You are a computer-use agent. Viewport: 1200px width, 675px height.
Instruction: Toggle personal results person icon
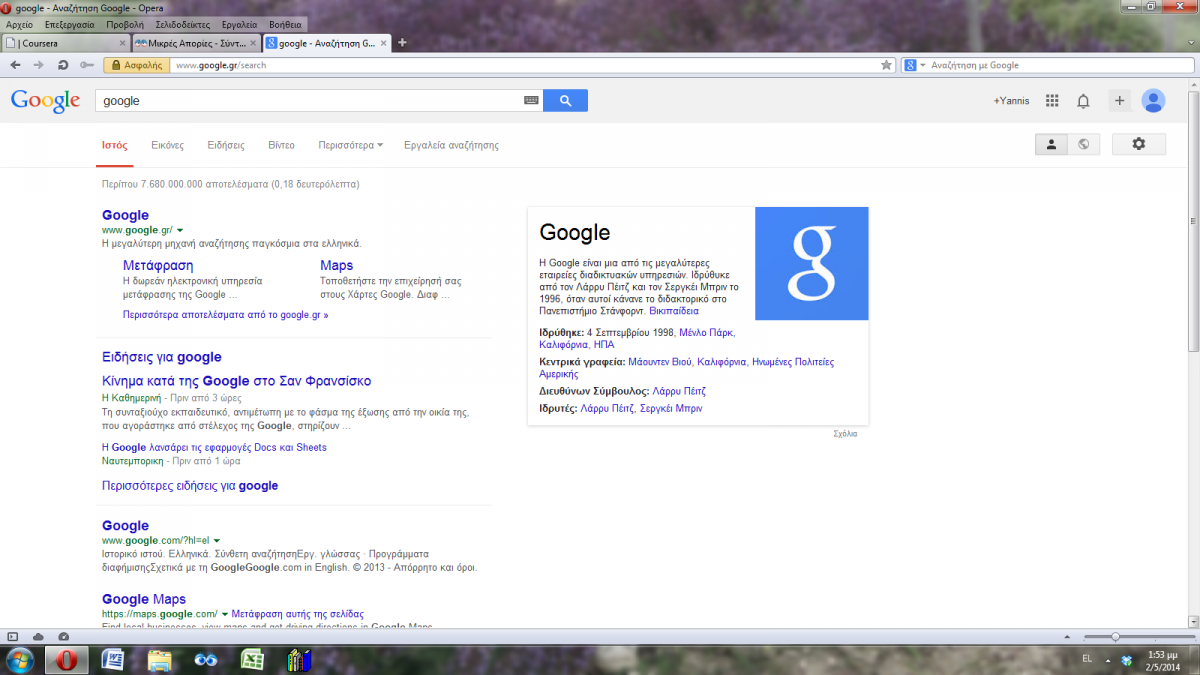coord(1051,144)
